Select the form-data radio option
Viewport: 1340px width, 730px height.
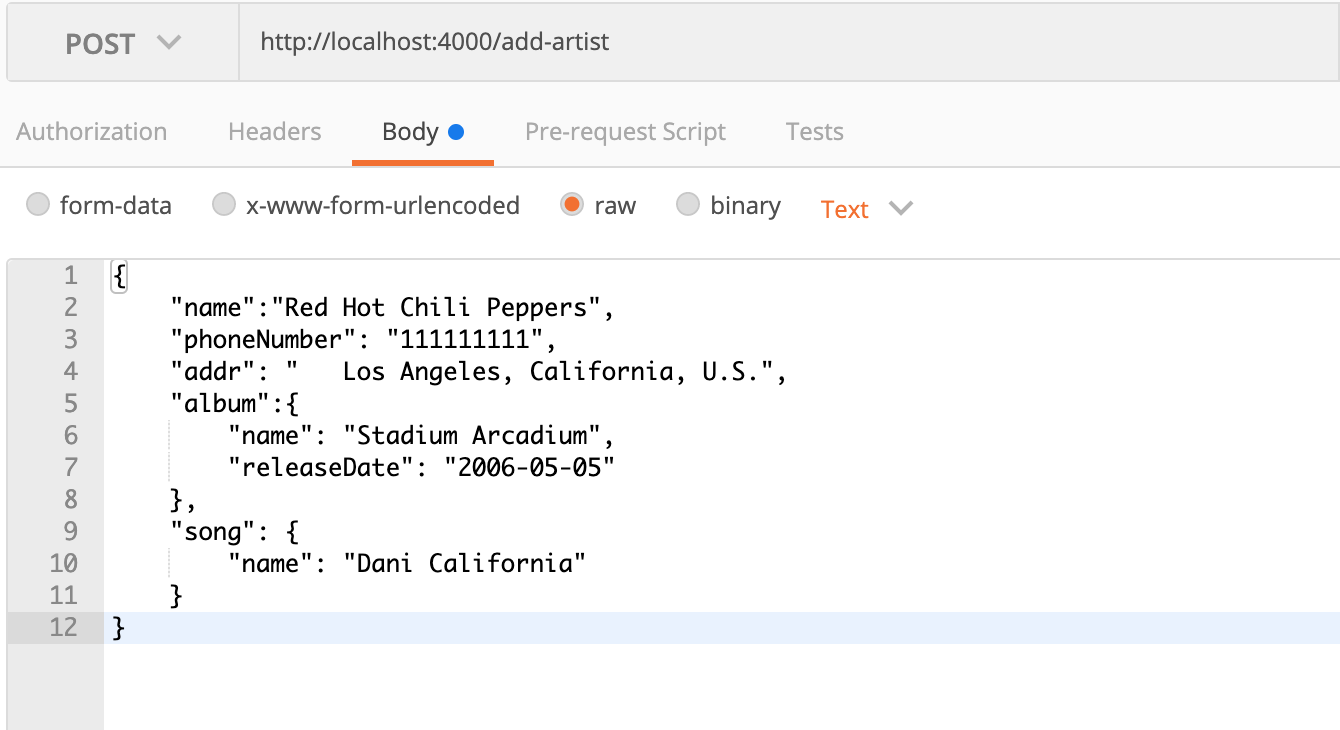tap(38, 205)
